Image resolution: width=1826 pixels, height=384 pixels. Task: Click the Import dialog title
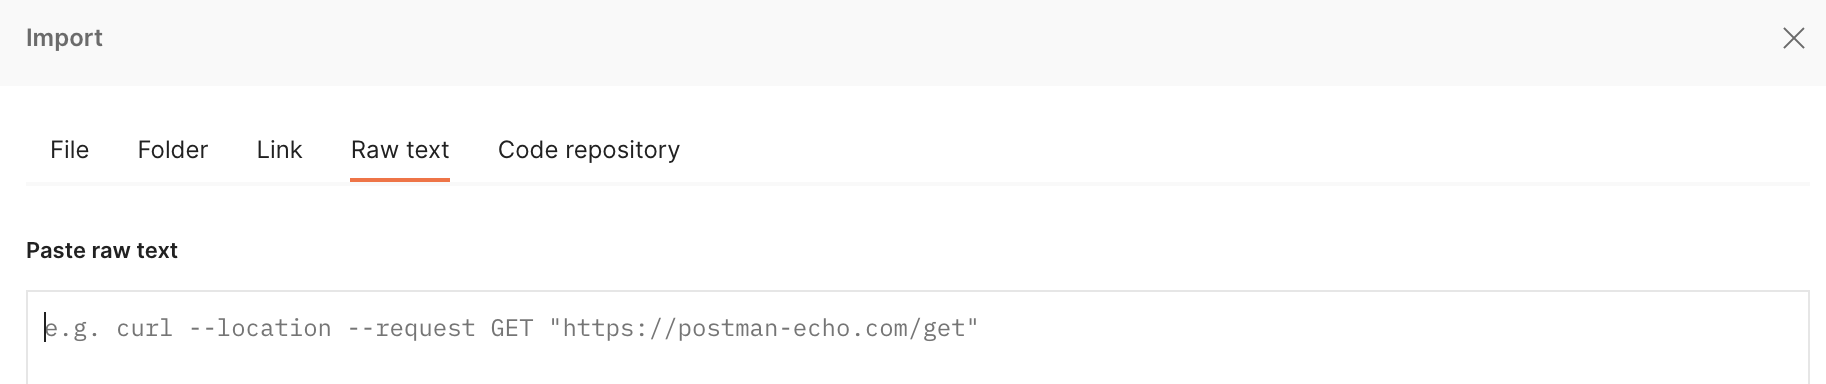pos(64,38)
